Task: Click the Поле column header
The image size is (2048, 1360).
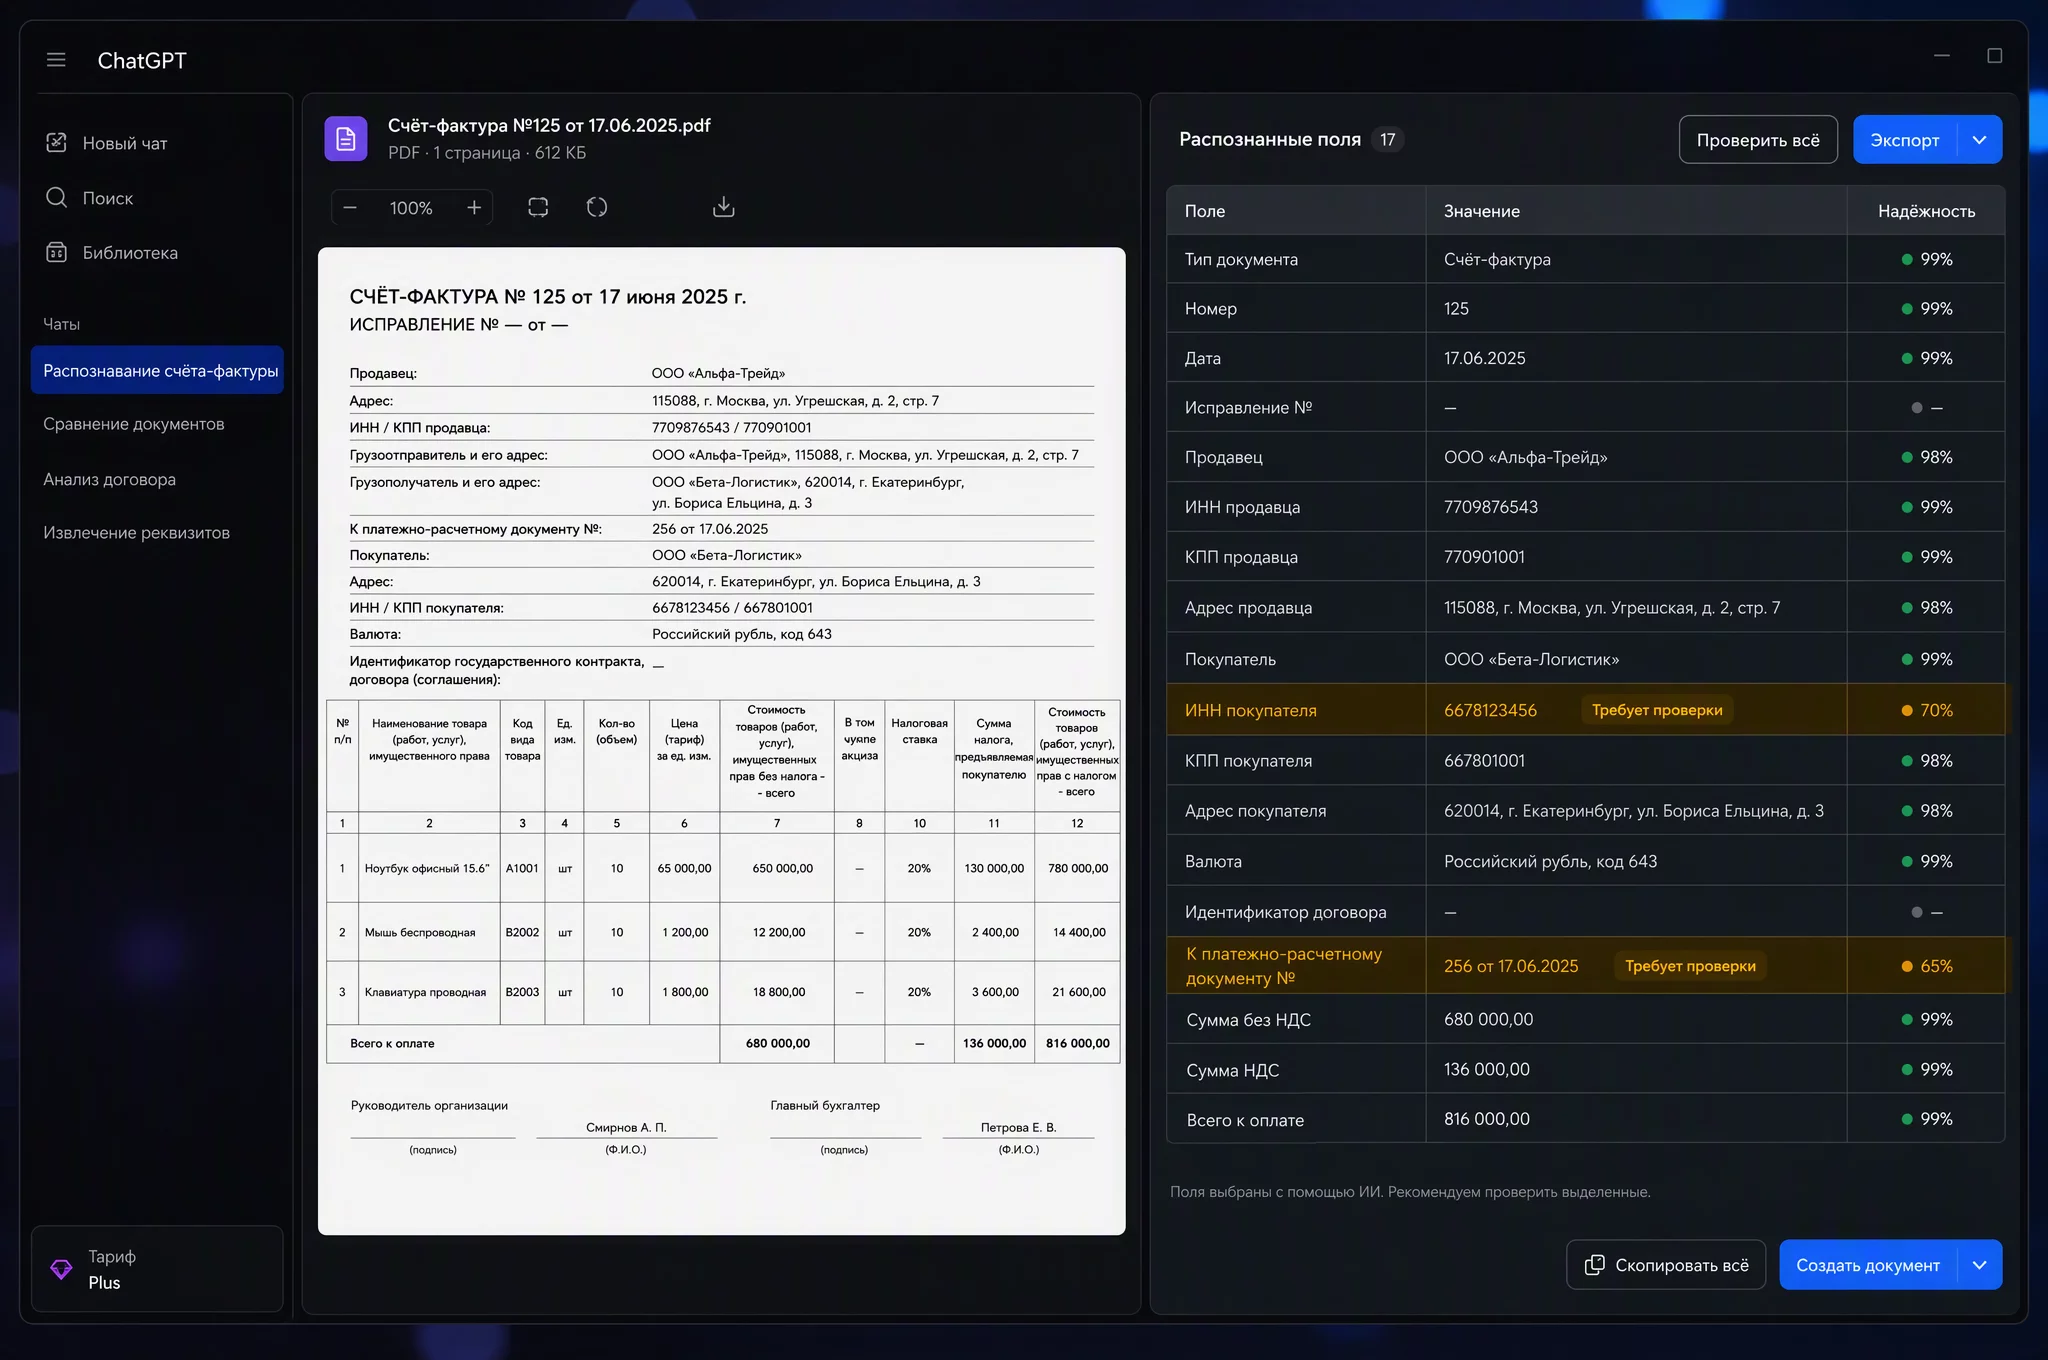Action: pos(1205,211)
